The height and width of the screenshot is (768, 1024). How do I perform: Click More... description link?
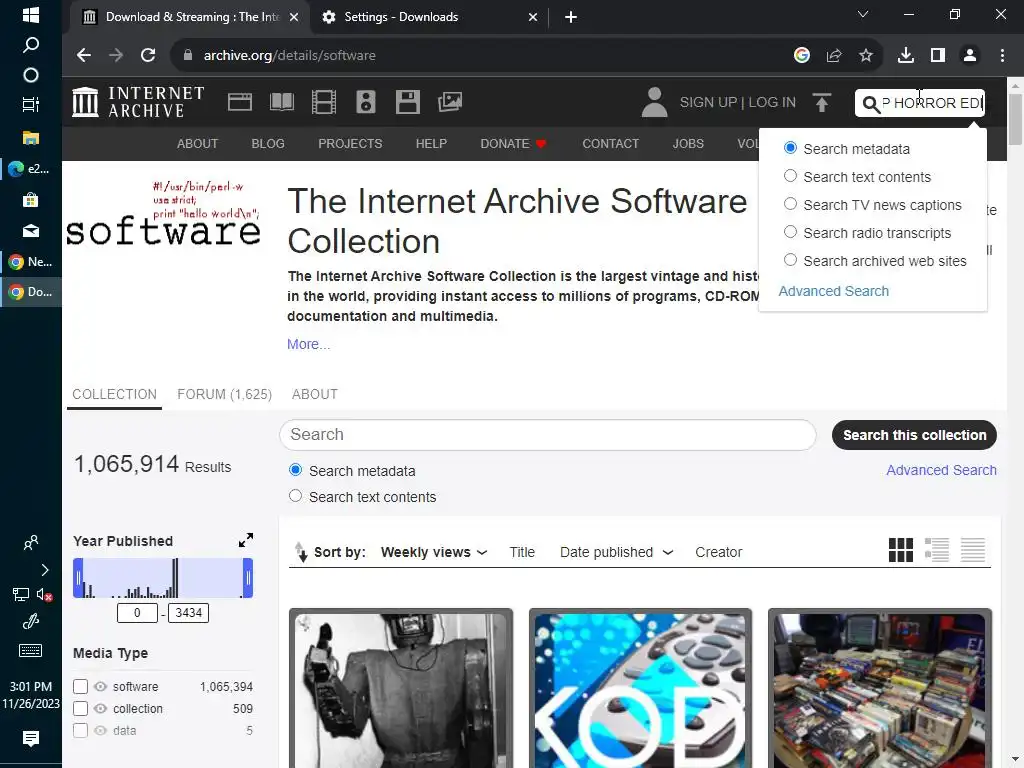coord(308,344)
